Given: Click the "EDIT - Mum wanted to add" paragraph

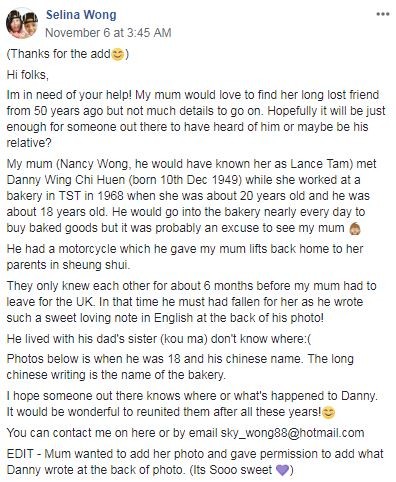Looking at the screenshot, I should [x=195, y=462].
